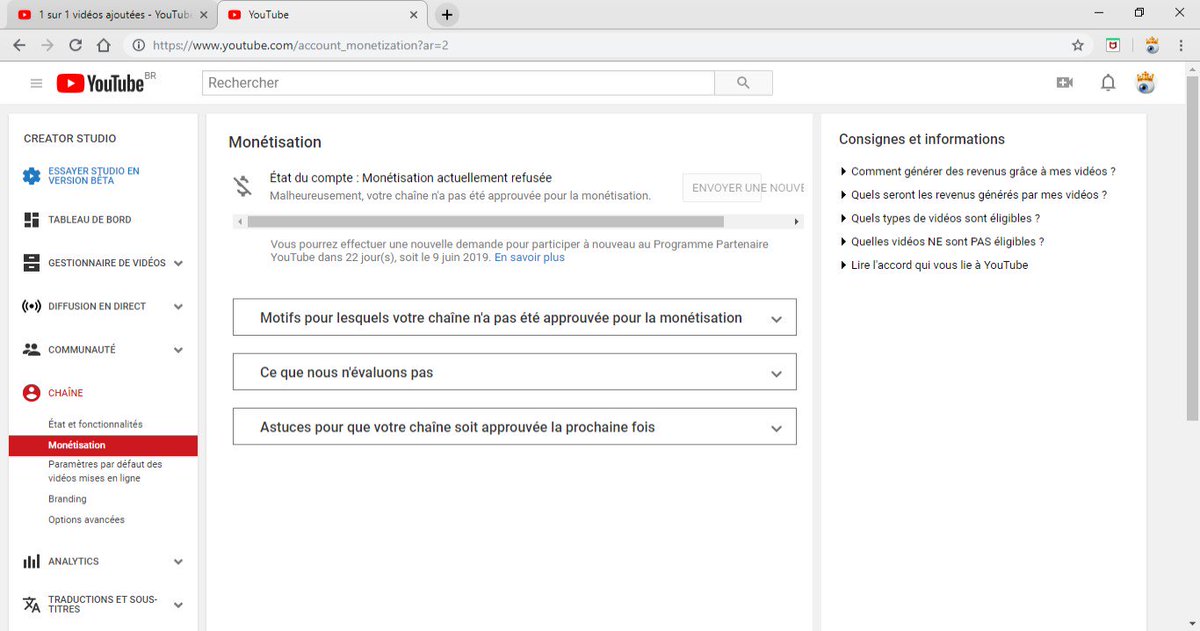1200x631 pixels.
Task: Click the red shield extension icon
Action: 1113,45
